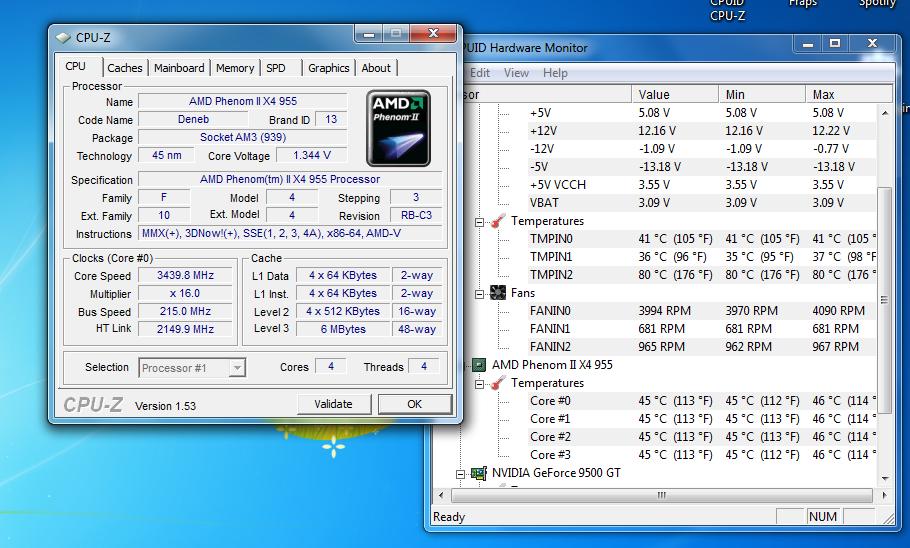Click the Level 3 cache value 6 MBytes
Screen dimensions: 910x548
(x=343, y=329)
